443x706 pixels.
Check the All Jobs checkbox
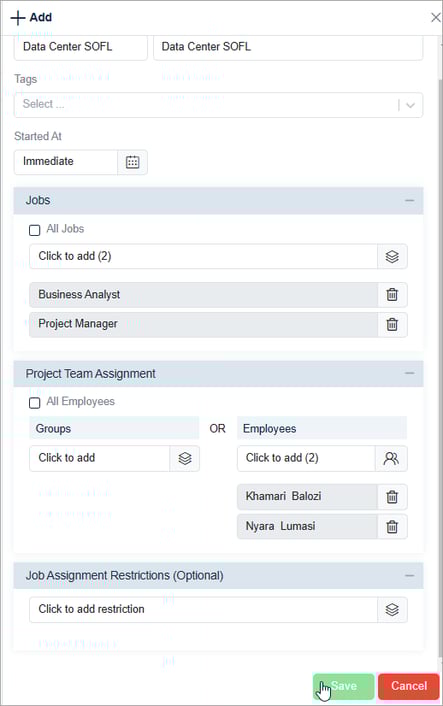pos(35,230)
